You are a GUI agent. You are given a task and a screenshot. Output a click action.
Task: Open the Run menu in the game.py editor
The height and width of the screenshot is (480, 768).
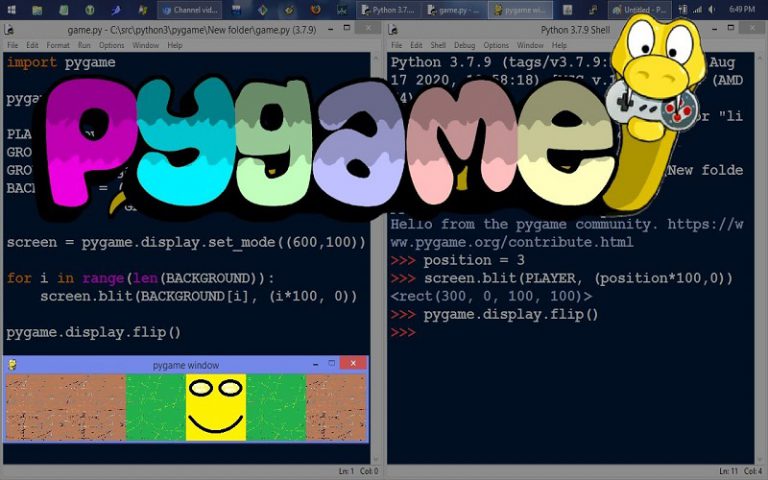[84, 45]
